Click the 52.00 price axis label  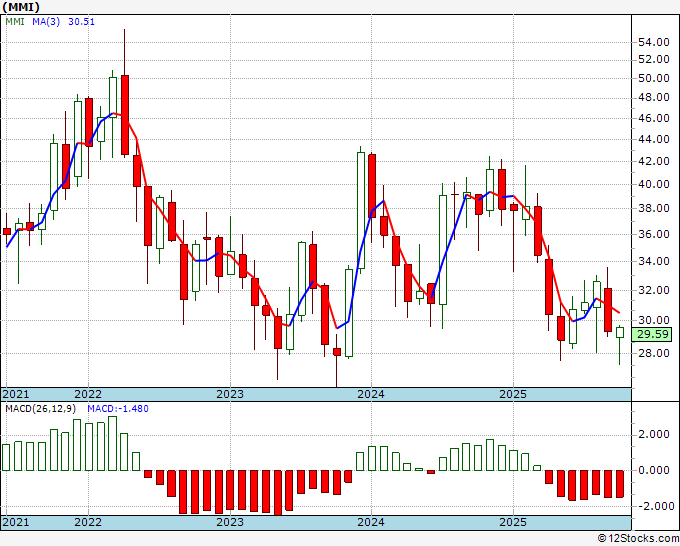click(654, 59)
